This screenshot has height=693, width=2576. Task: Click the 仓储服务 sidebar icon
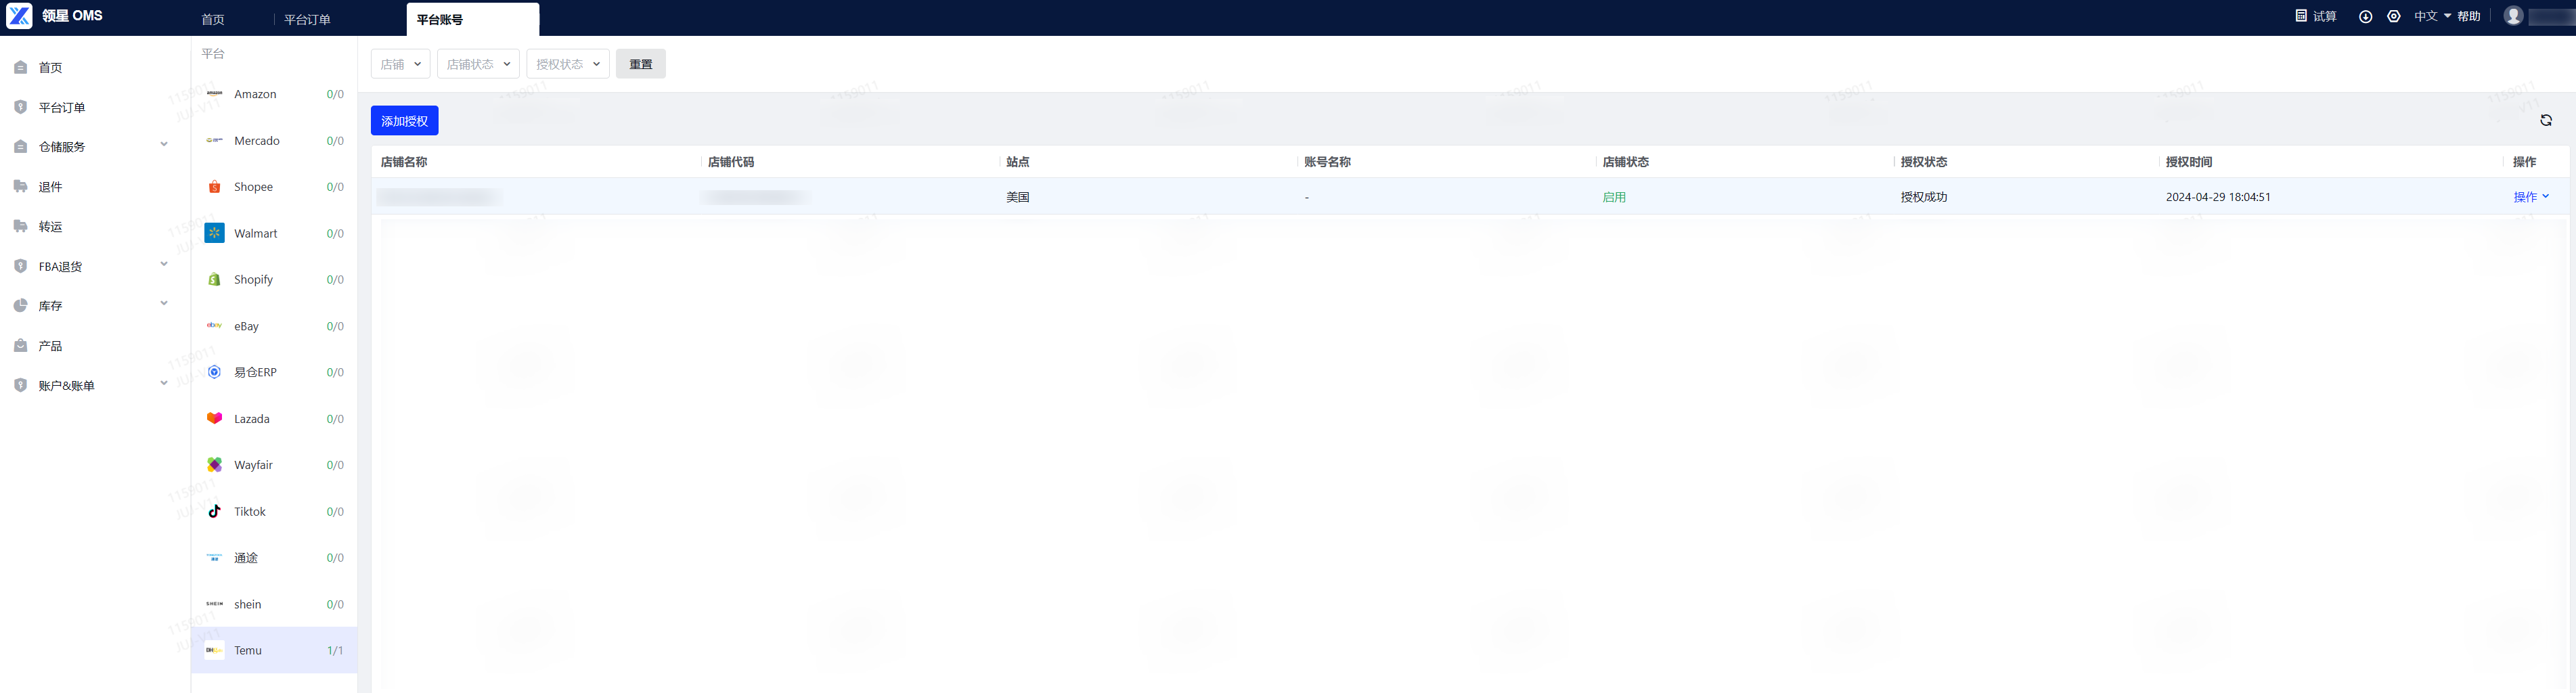(x=20, y=147)
